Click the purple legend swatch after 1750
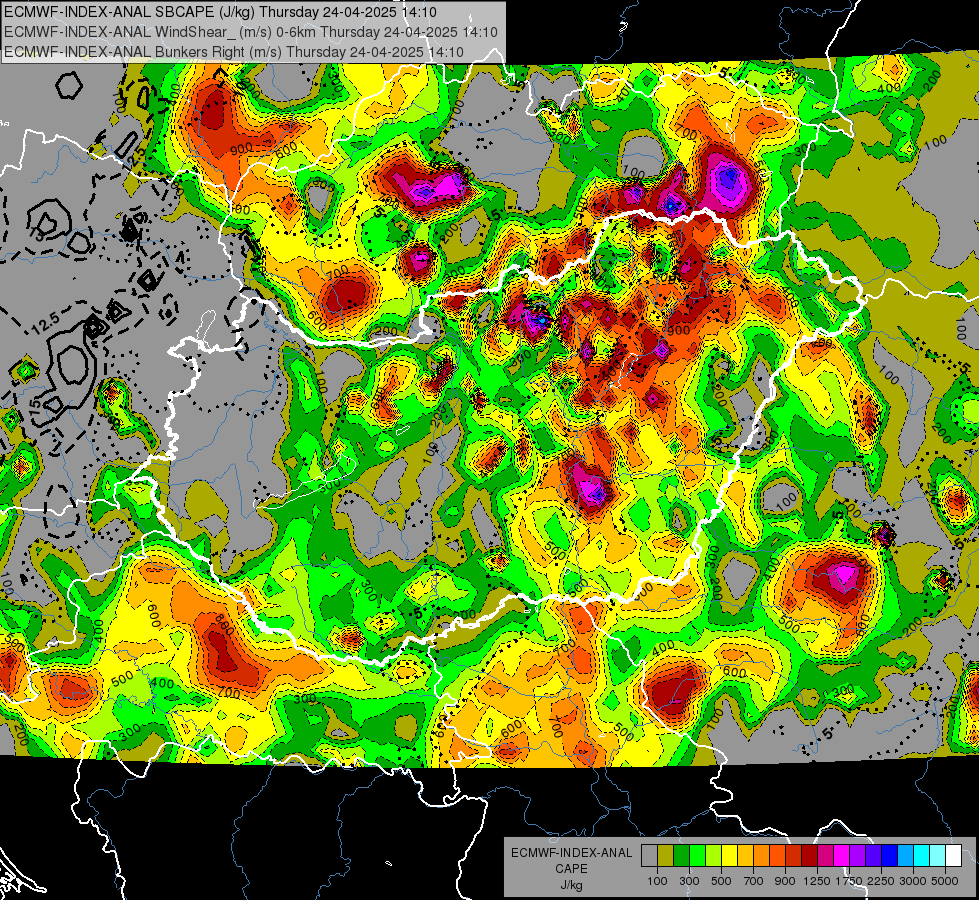Image resolution: width=979 pixels, height=900 pixels. 858,856
